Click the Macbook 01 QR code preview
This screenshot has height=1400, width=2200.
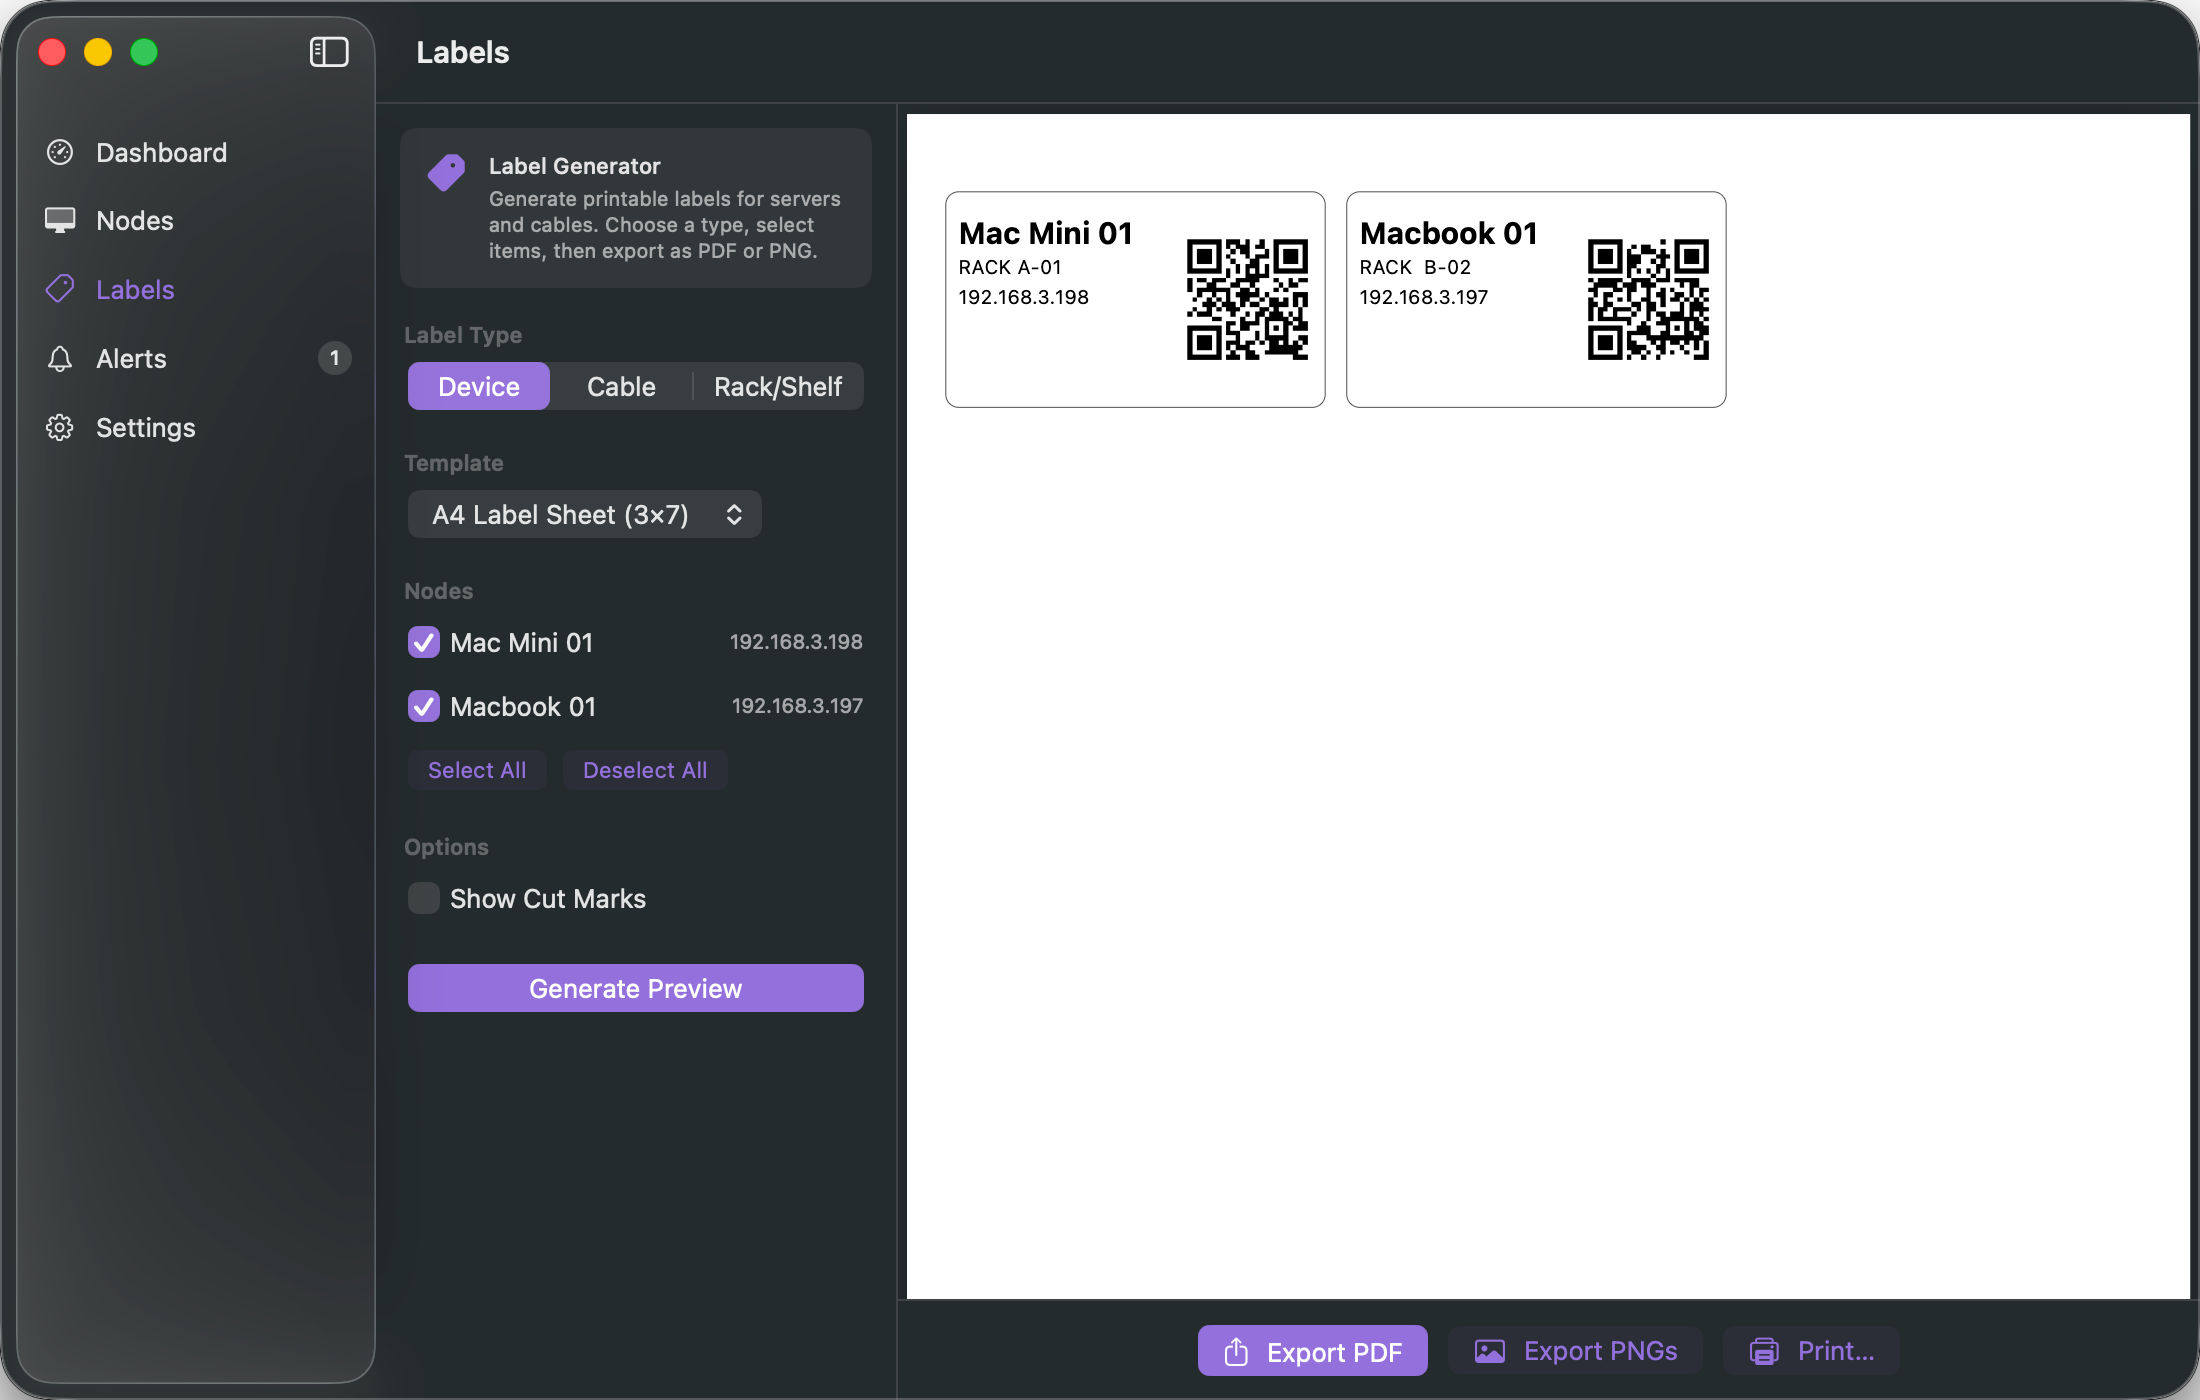coord(1648,299)
